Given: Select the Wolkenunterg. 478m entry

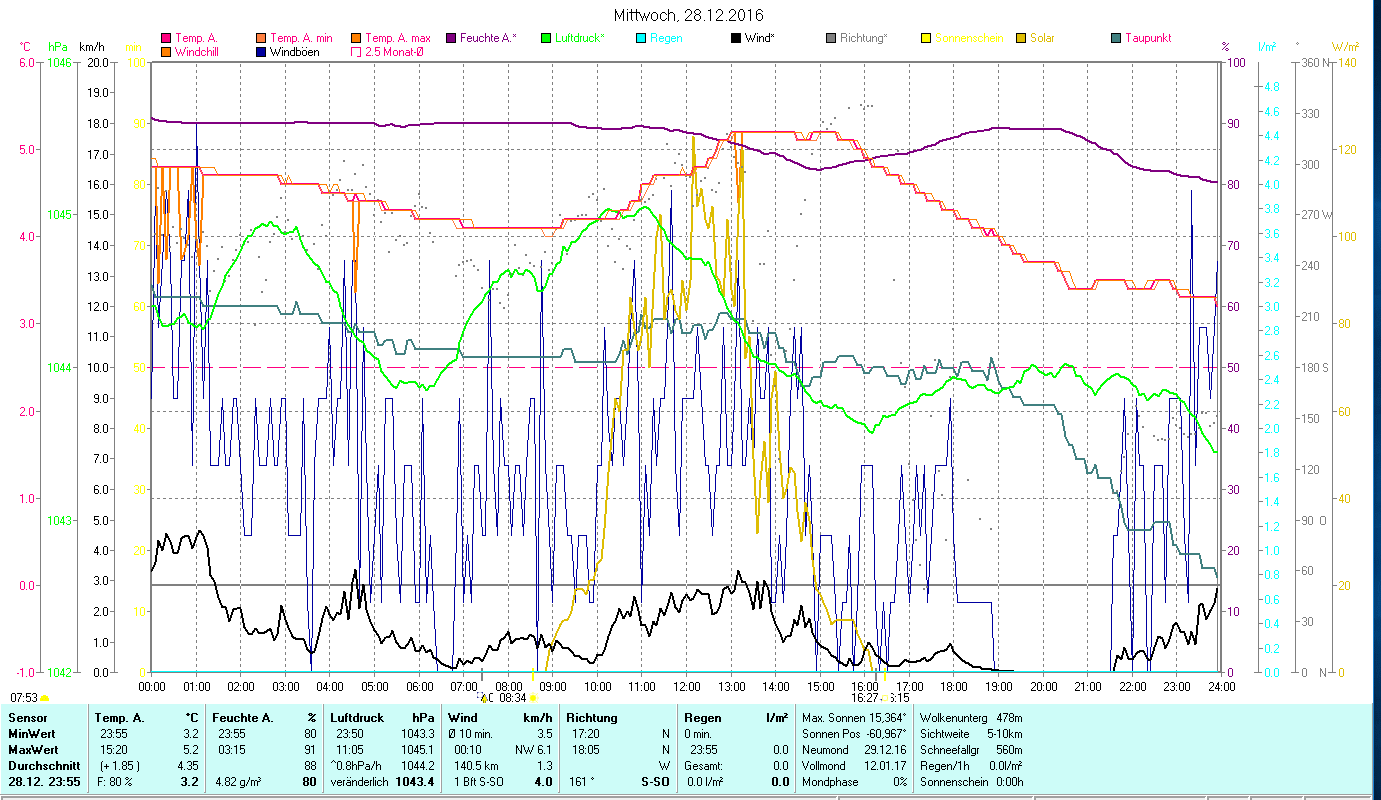Looking at the screenshot, I should (x=970, y=718).
